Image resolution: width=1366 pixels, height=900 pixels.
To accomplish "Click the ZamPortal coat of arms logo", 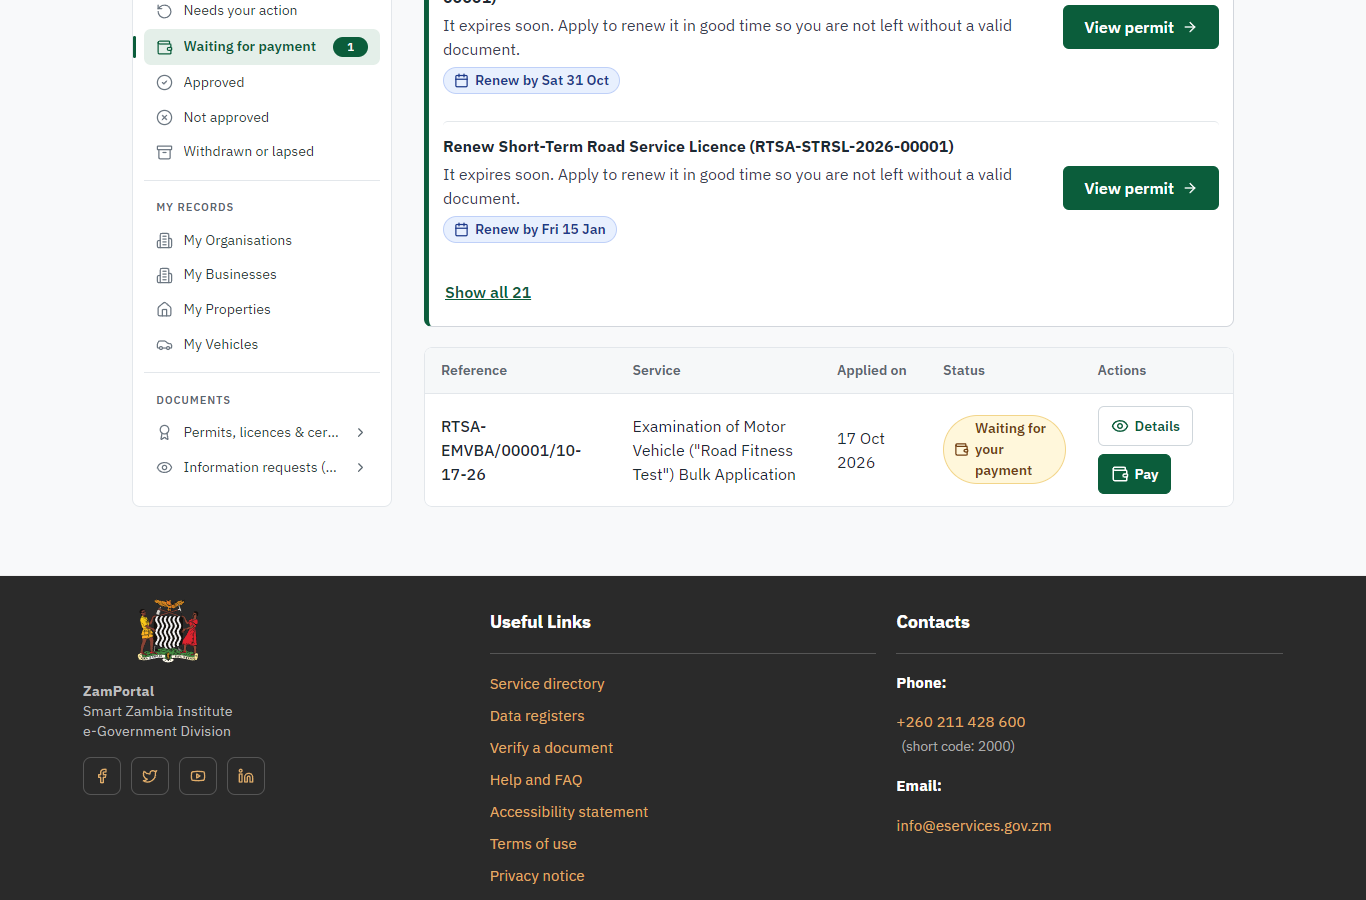I will (168, 631).
